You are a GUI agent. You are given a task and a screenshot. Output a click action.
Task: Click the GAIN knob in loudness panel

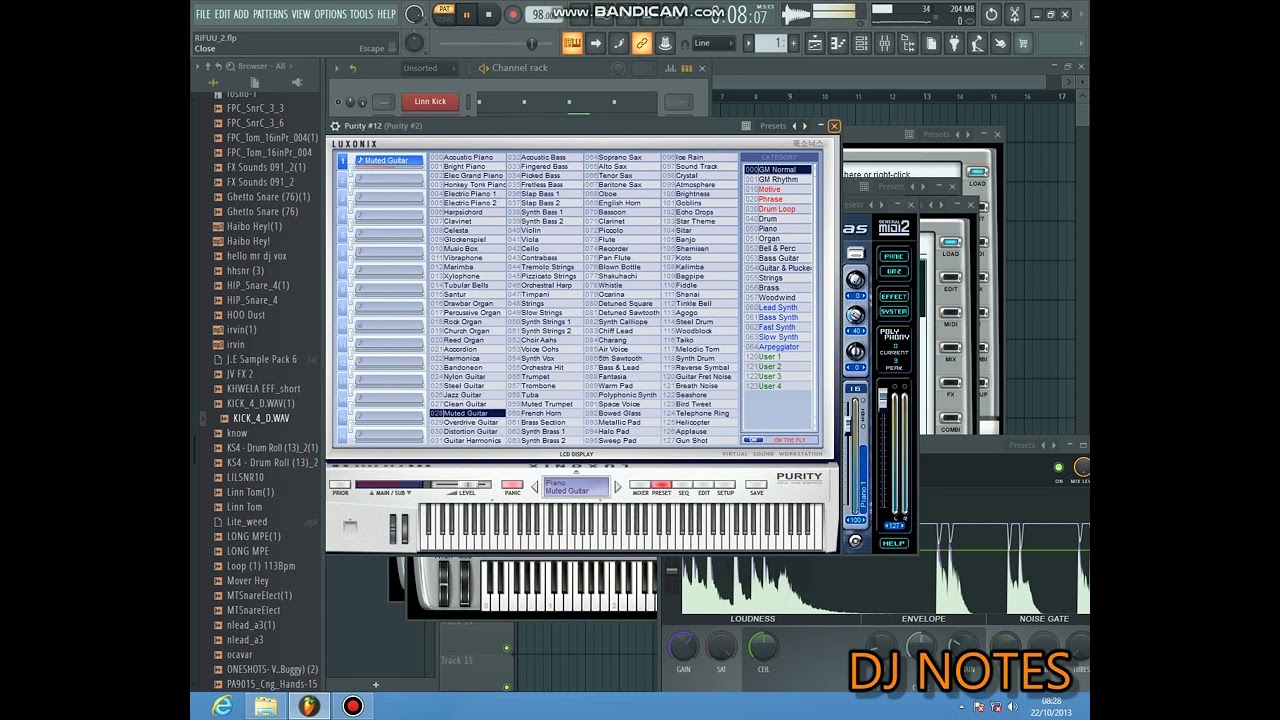pos(684,647)
